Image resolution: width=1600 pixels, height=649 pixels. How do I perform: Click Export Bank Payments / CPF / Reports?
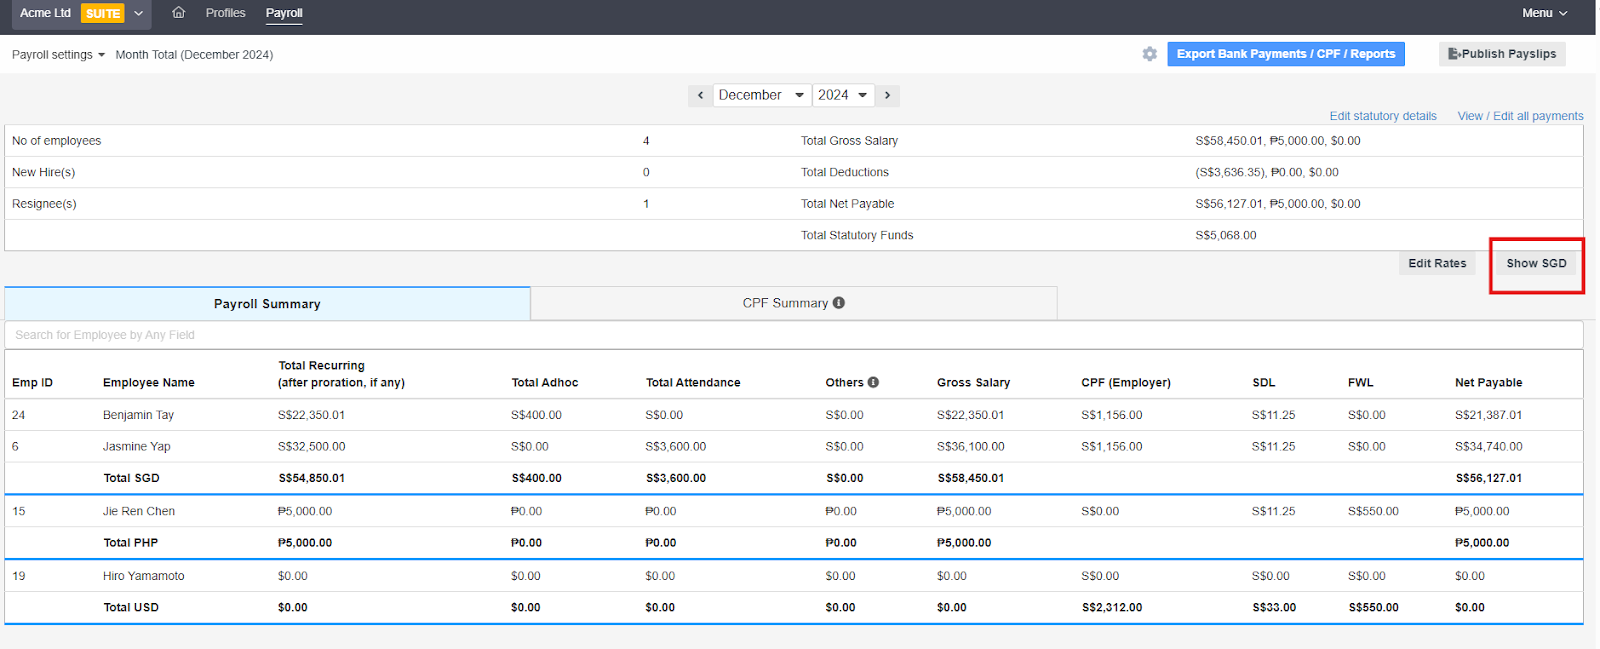click(x=1286, y=54)
